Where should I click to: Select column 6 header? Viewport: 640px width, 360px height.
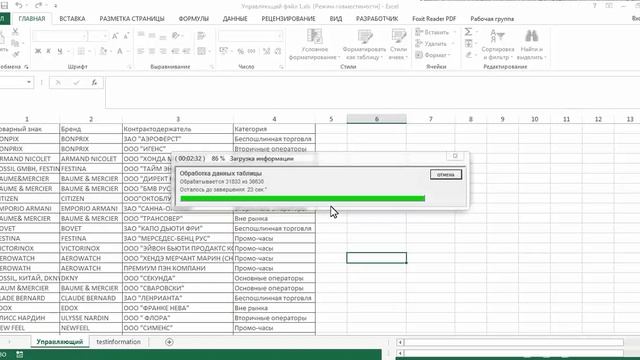(x=376, y=119)
